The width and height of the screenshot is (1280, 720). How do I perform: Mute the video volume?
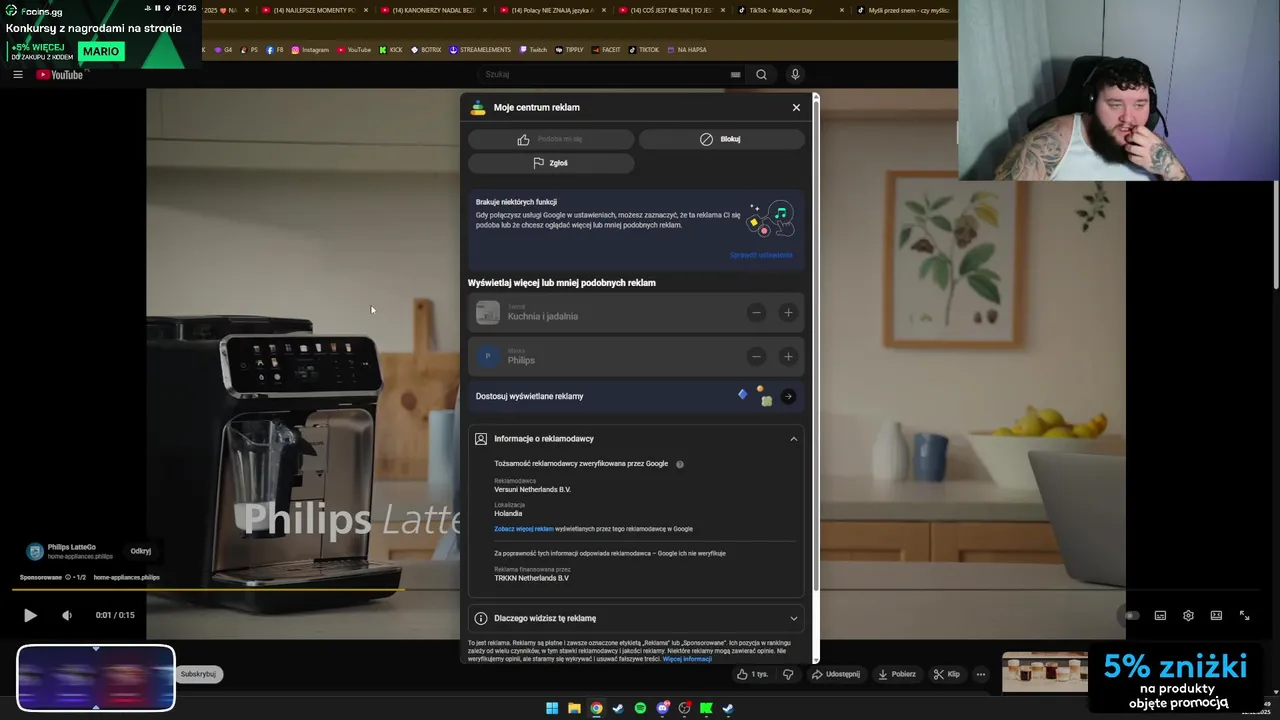[x=67, y=616]
